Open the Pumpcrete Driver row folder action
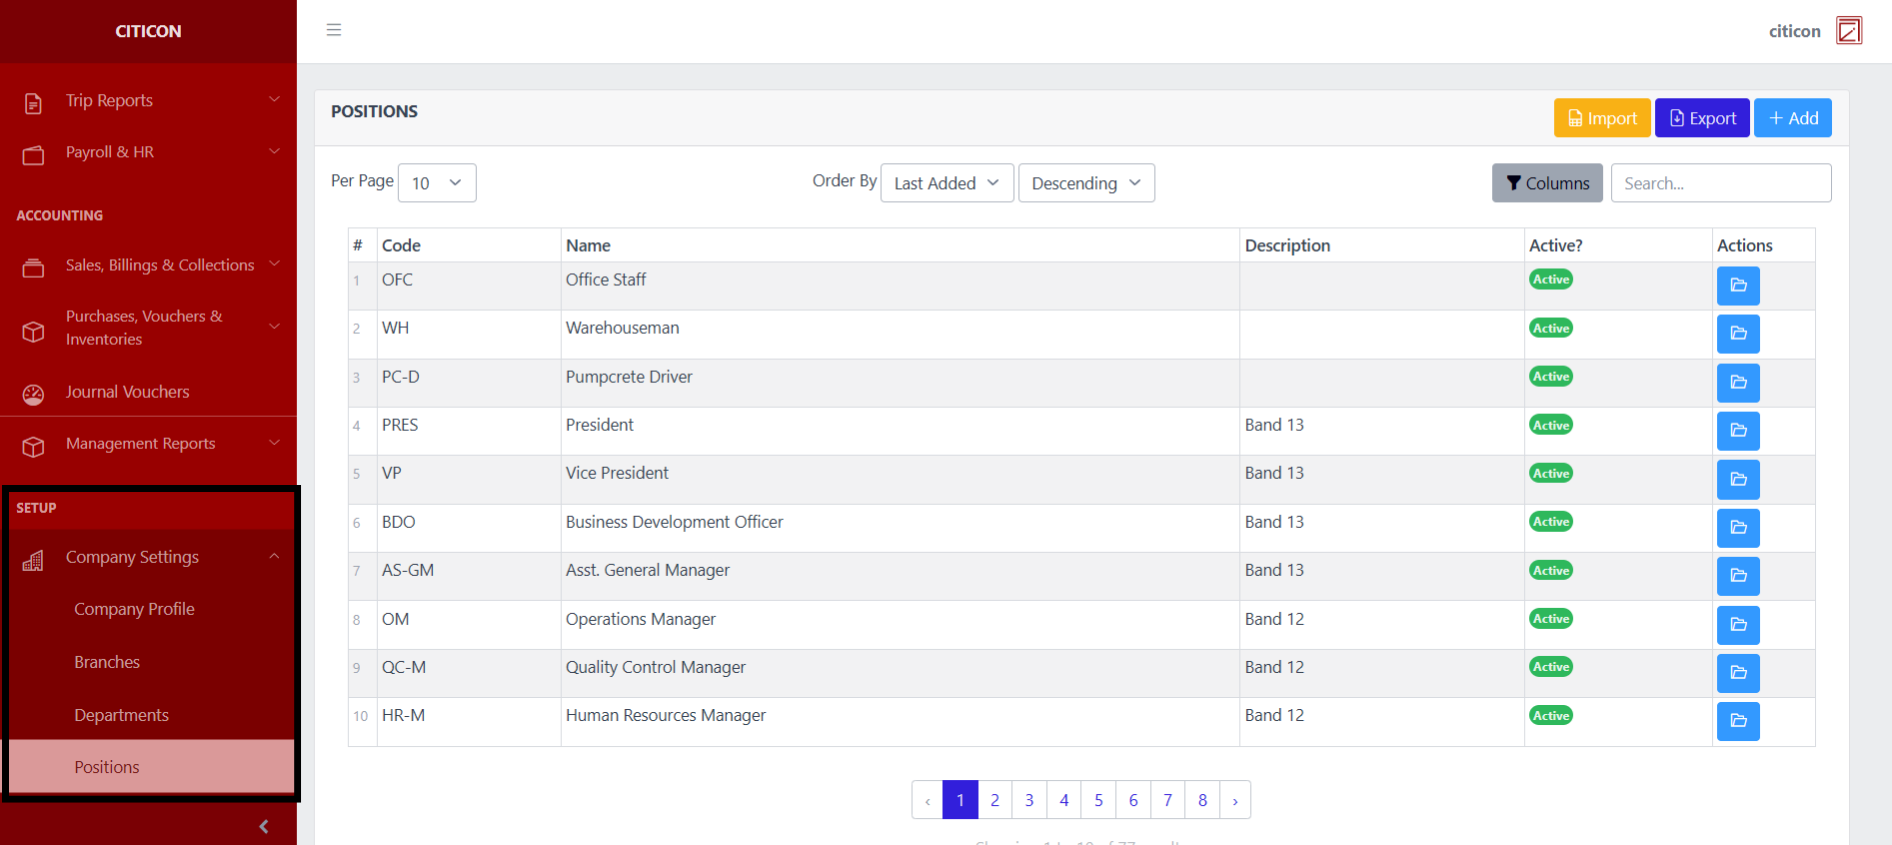The image size is (1892, 845). 1738,383
